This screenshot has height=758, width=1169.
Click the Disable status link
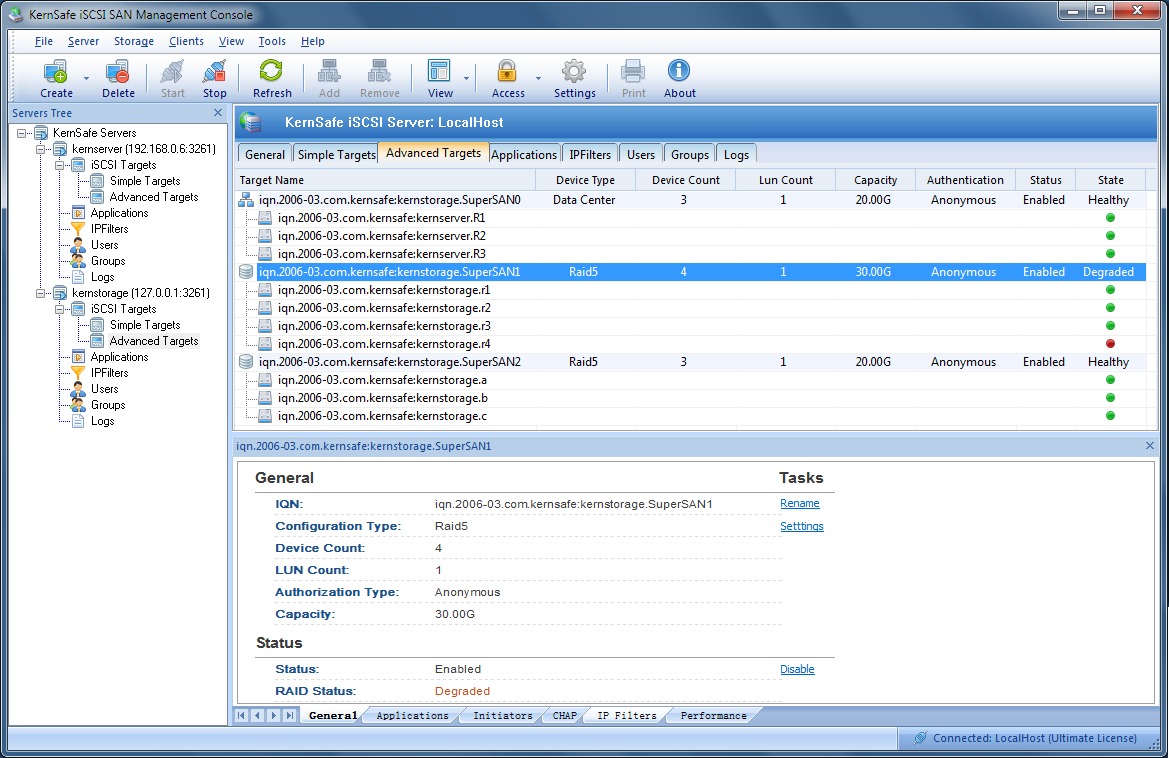point(797,669)
